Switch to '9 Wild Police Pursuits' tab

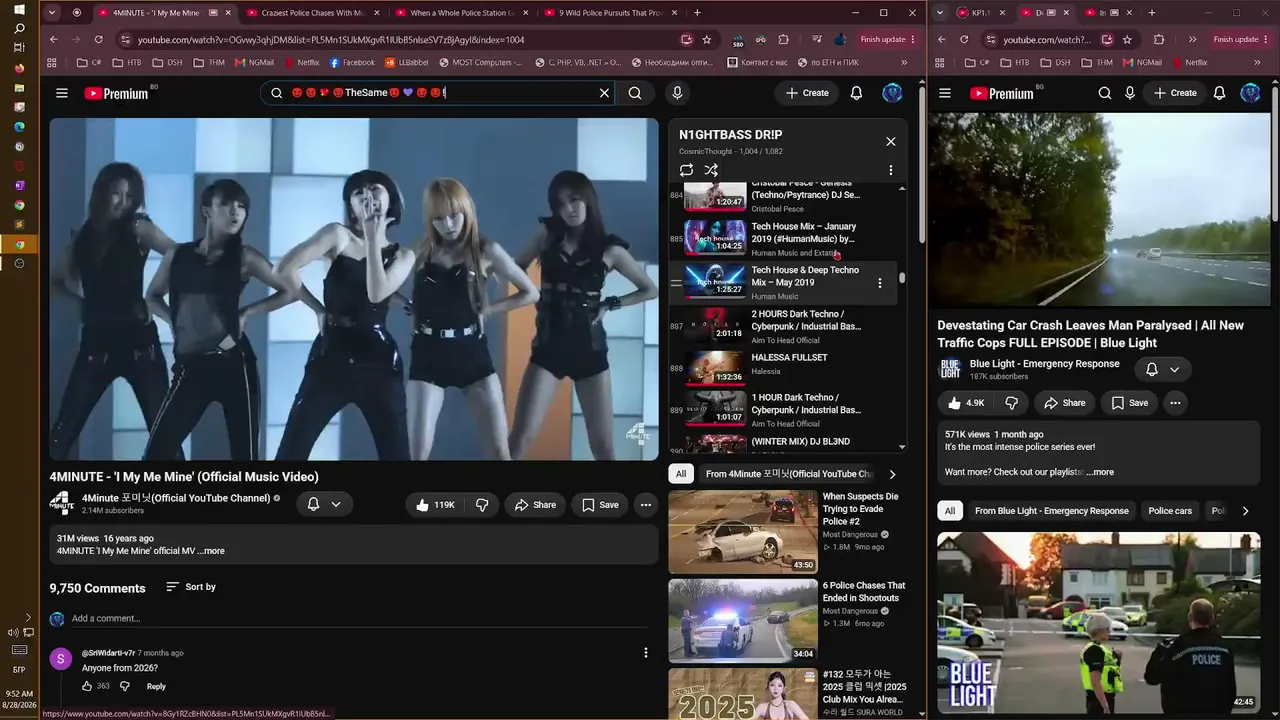coord(611,13)
